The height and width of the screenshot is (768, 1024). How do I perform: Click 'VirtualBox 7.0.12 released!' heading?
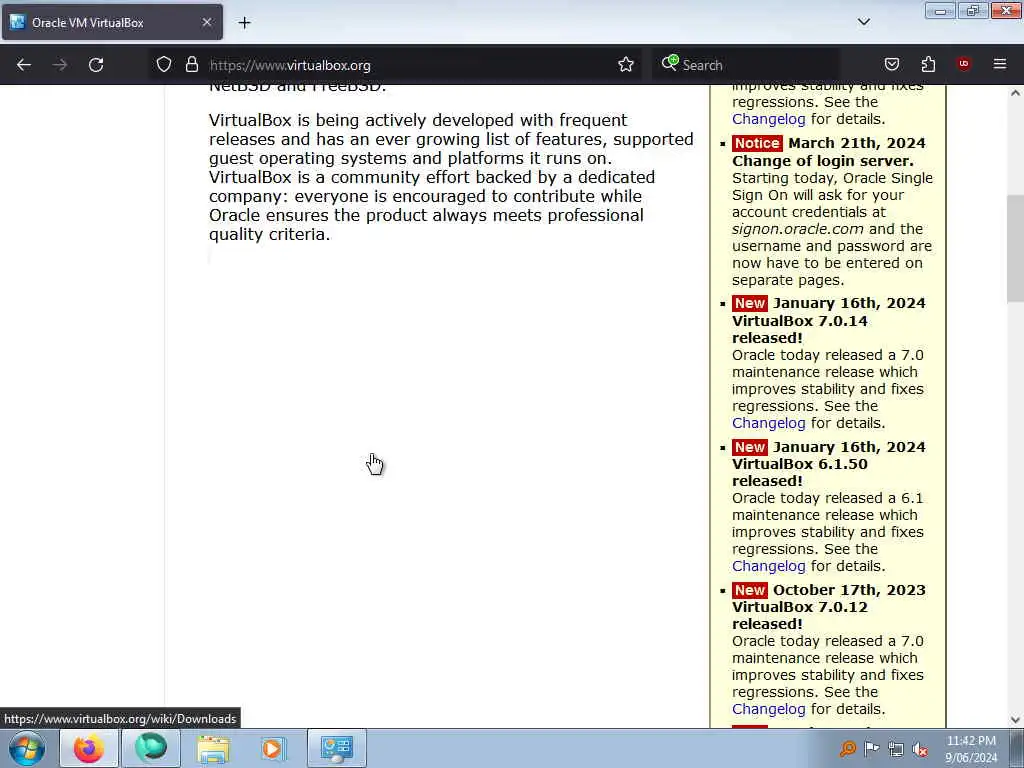799,615
